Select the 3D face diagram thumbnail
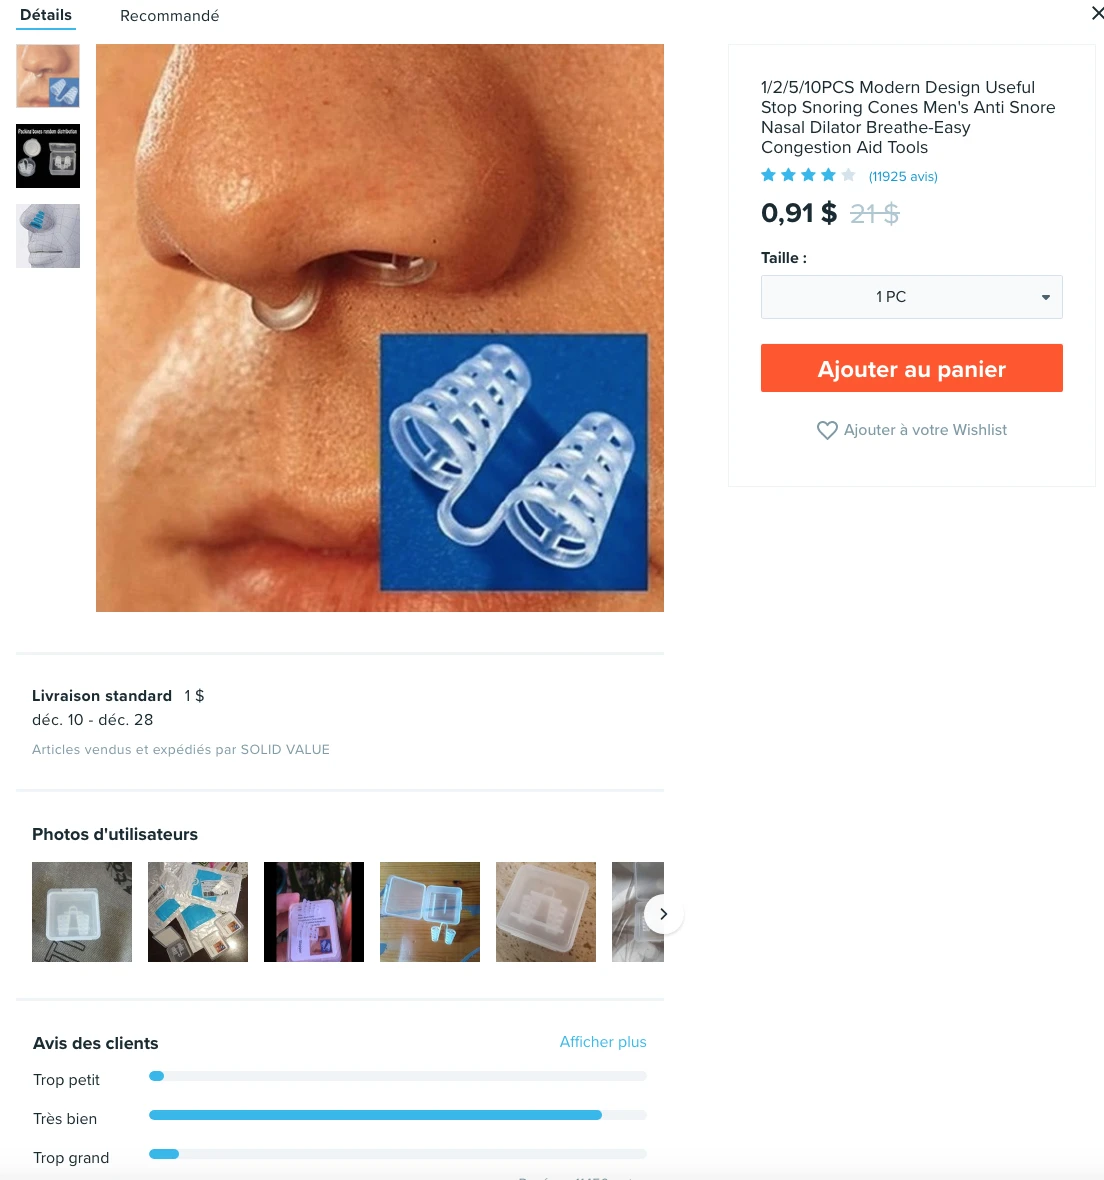 pyautogui.click(x=48, y=236)
